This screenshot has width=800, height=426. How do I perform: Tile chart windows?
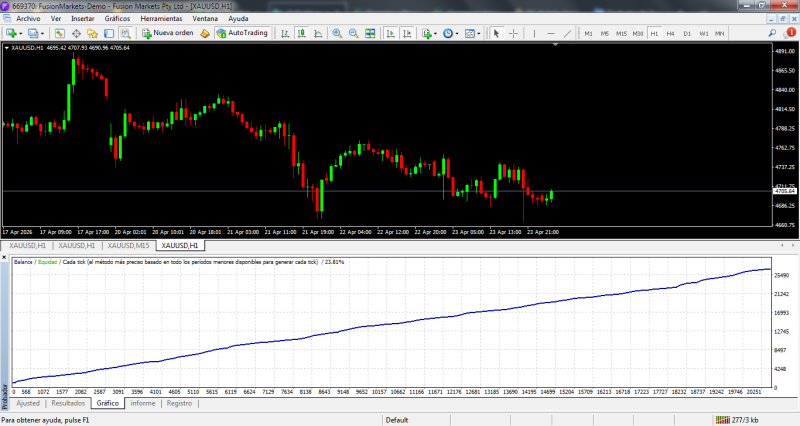coord(370,33)
